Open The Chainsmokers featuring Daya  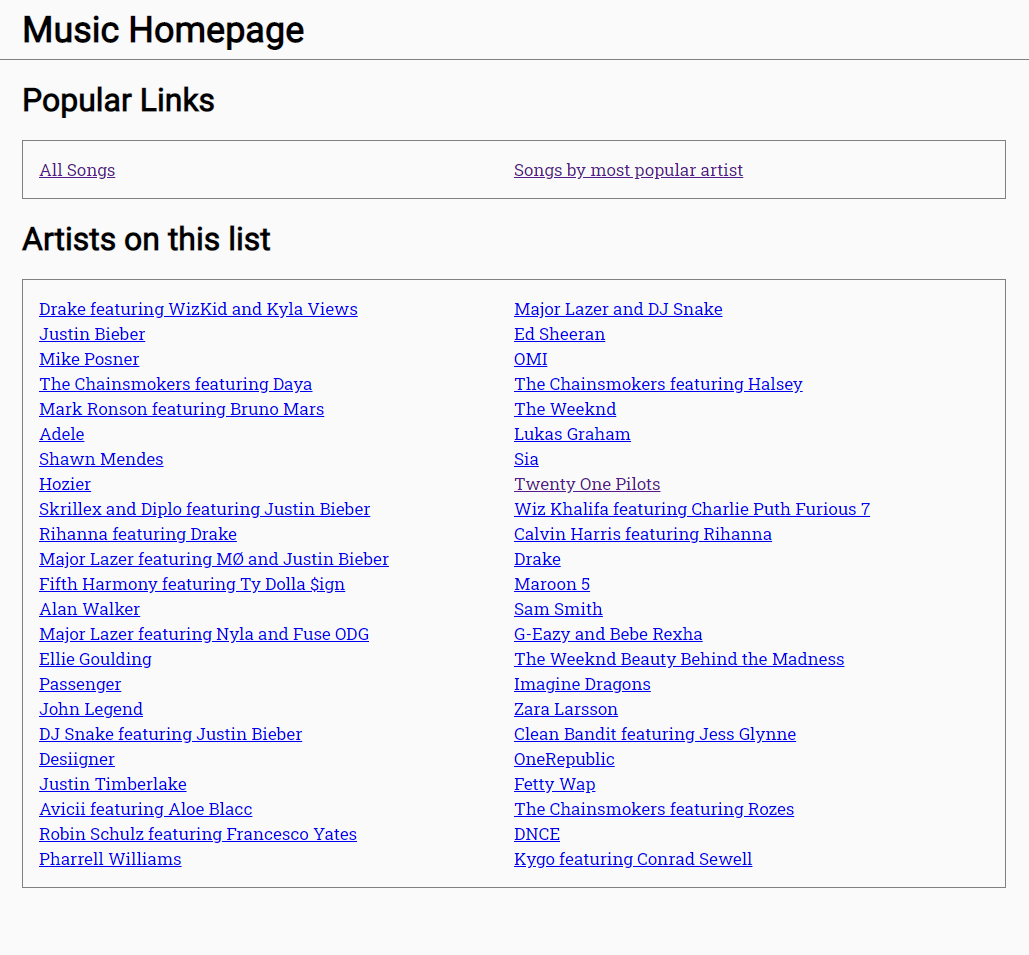click(x=175, y=384)
